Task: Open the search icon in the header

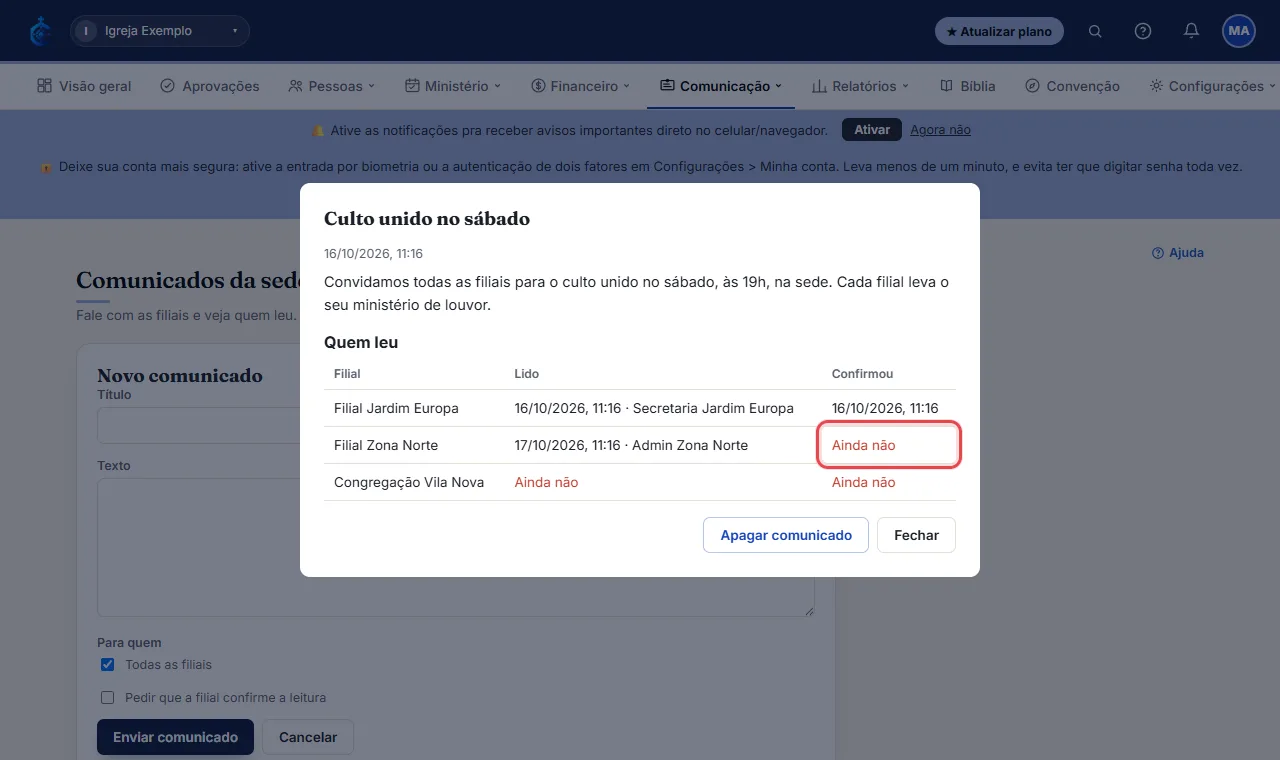Action: coord(1095,31)
